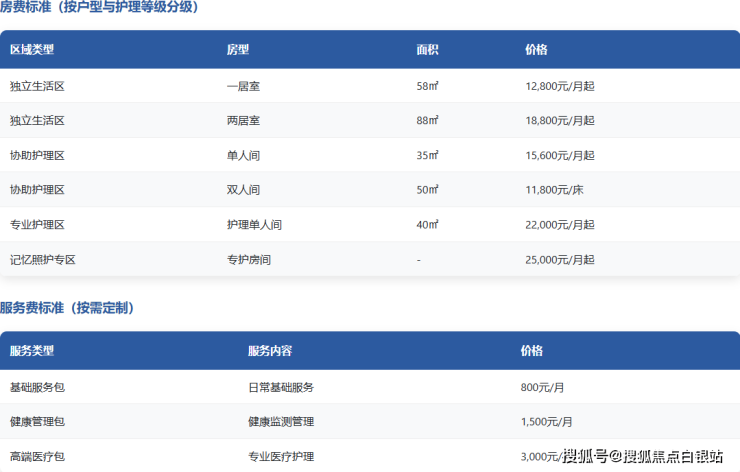Click the 基础服务包 service row
The width and height of the screenshot is (740, 472).
[x=37, y=387]
